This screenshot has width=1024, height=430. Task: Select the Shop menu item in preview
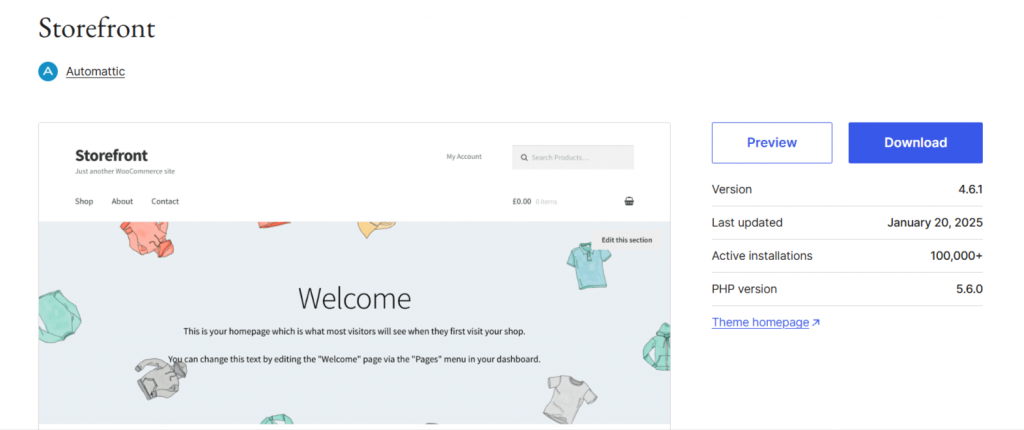coord(84,201)
